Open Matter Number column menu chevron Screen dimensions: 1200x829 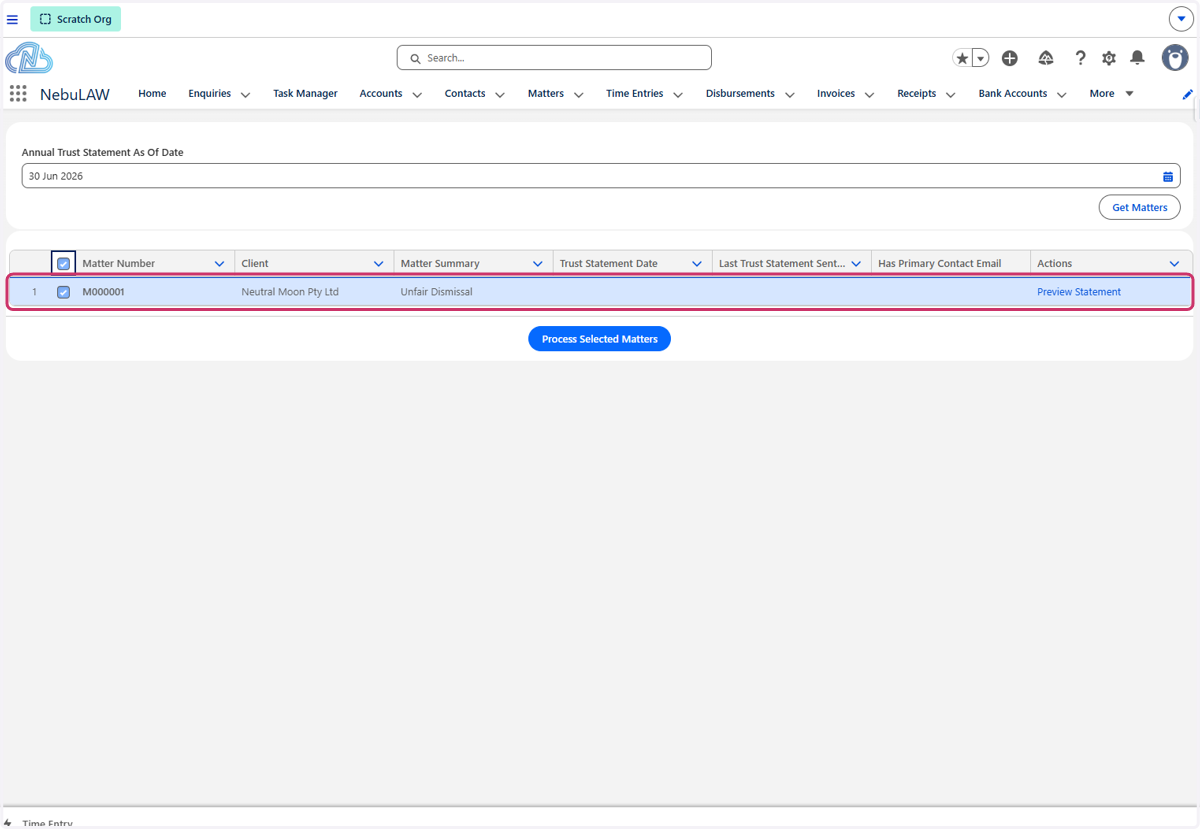point(220,264)
